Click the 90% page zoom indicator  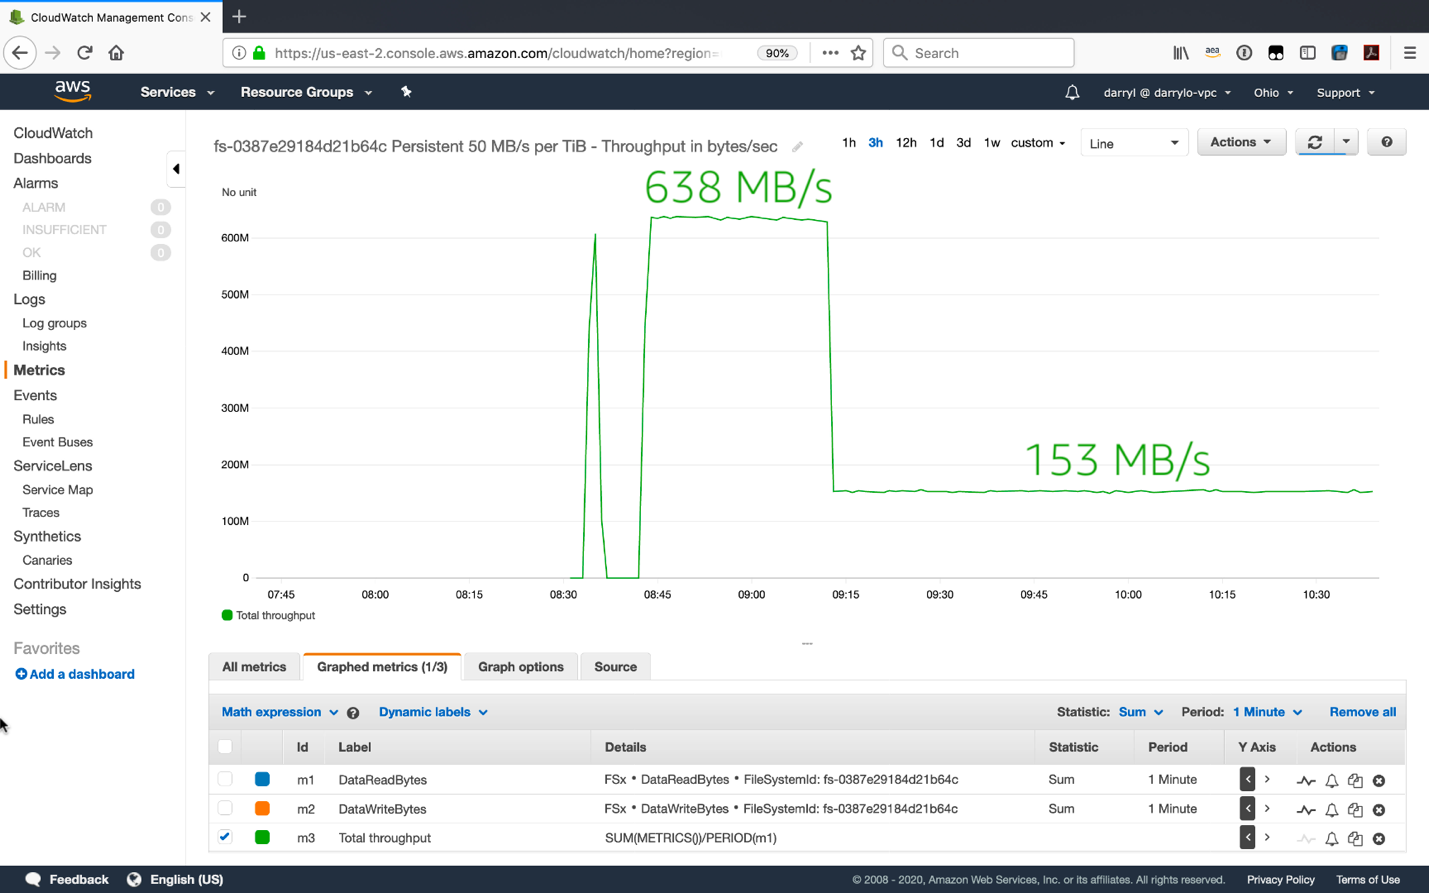(777, 53)
